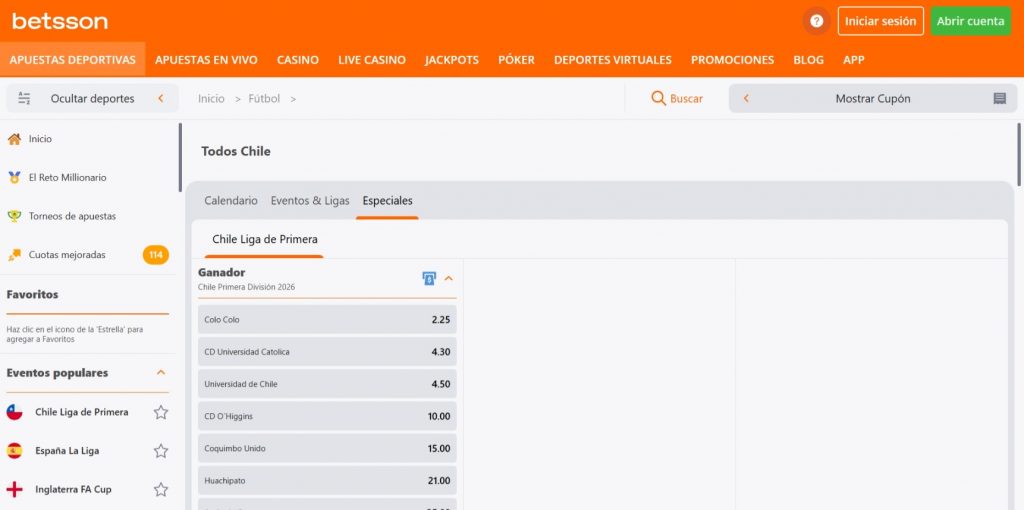
Task: Click Fútbol in the breadcrumb
Action: tap(264, 99)
